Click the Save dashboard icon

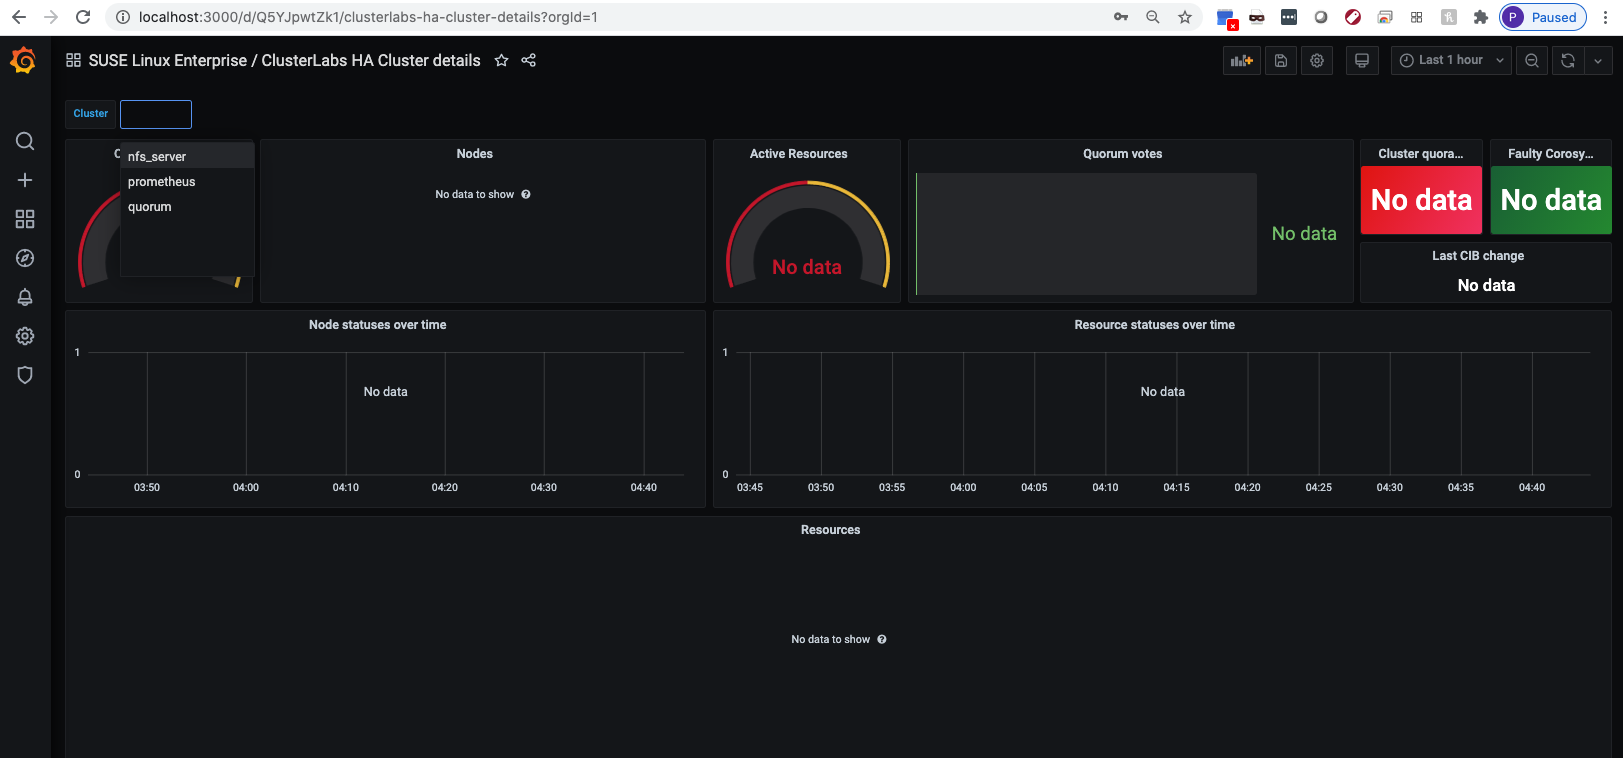click(1280, 61)
